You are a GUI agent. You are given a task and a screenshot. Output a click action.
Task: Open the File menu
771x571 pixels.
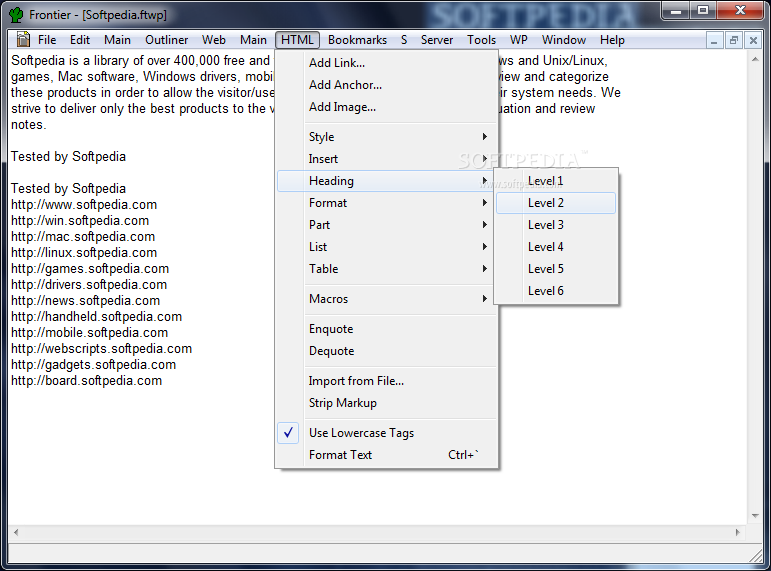47,40
